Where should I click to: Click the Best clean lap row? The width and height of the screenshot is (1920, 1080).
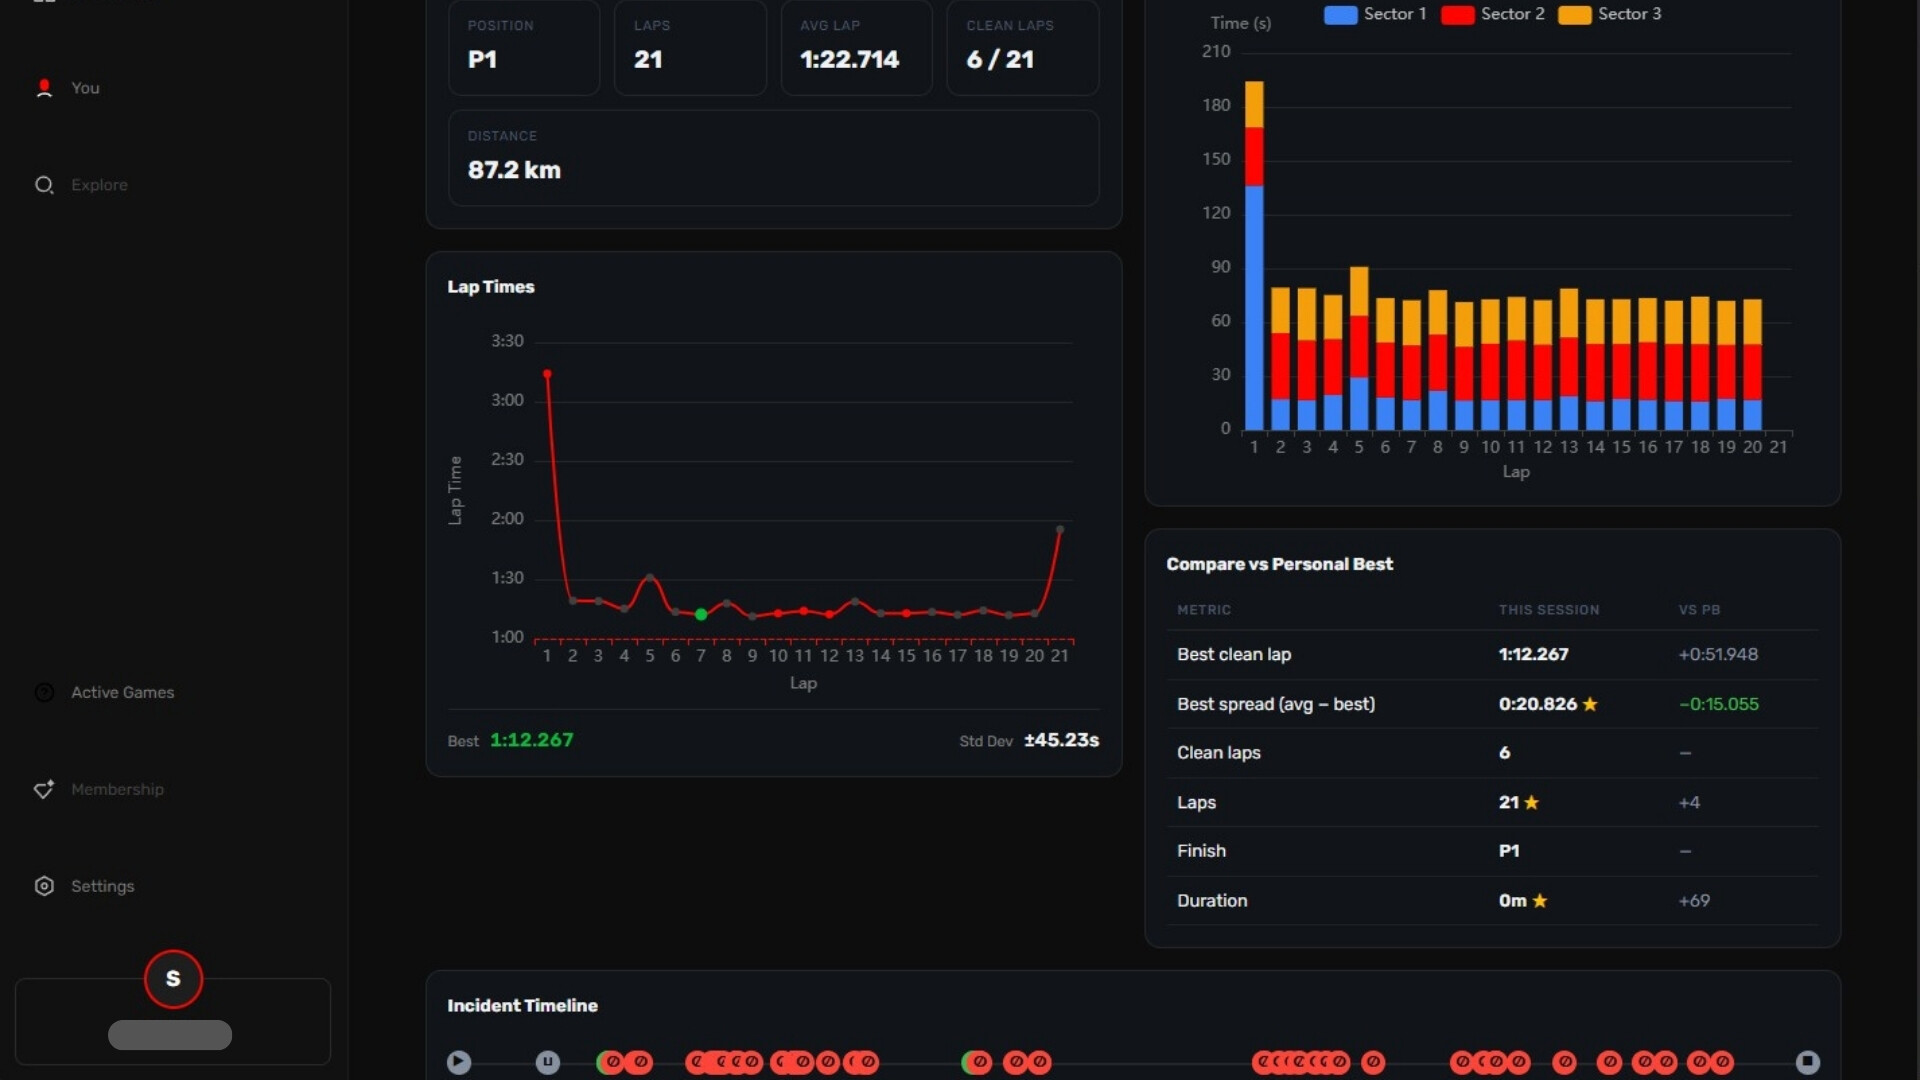(x=1492, y=654)
